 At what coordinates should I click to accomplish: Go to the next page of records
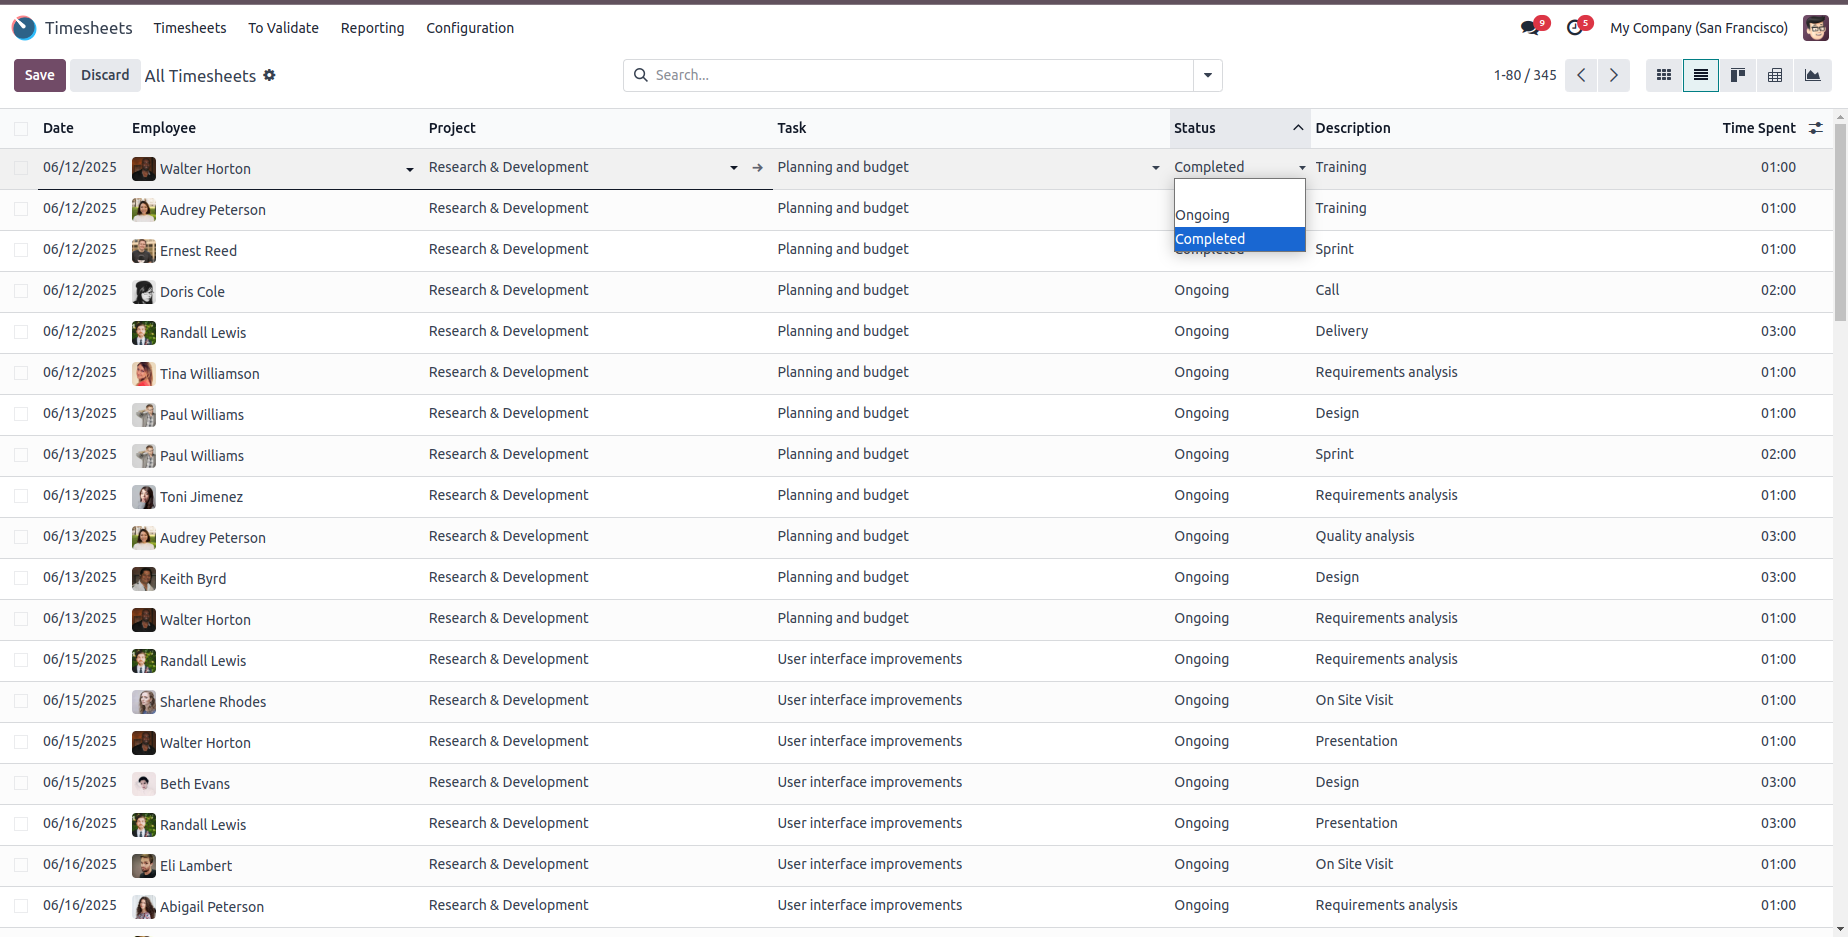pyautogui.click(x=1613, y=75)
